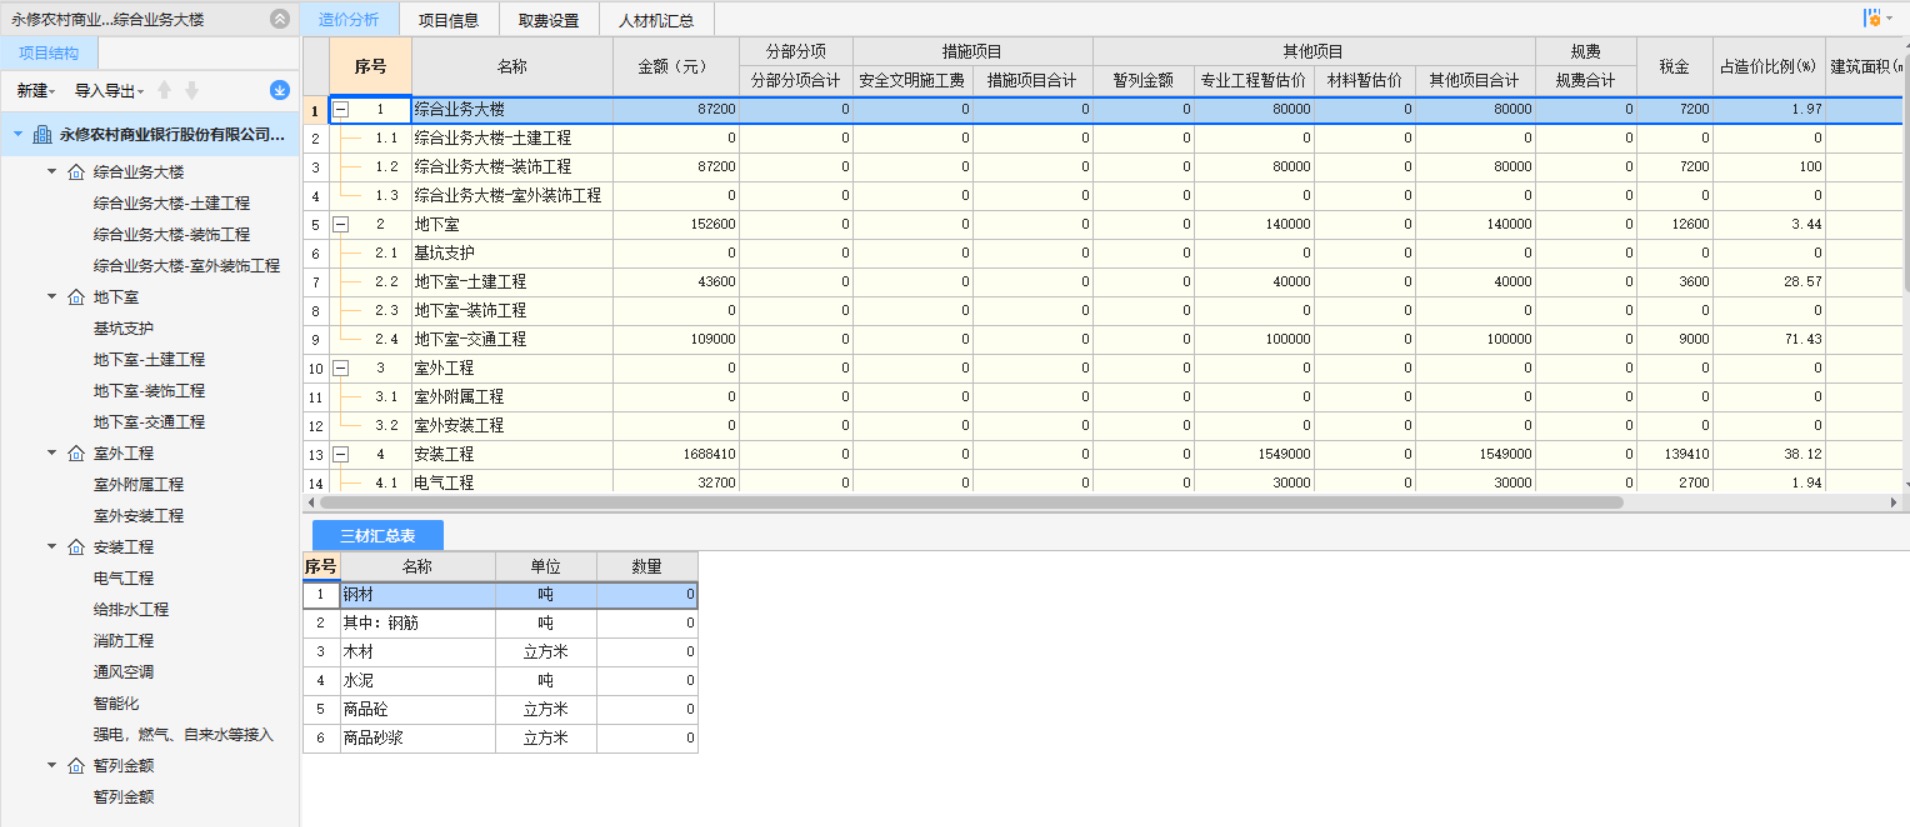Click the move down arrow icon
The width and height of the screenshot is (1910, 827).
pyautogui.click(x=192, y=90)
